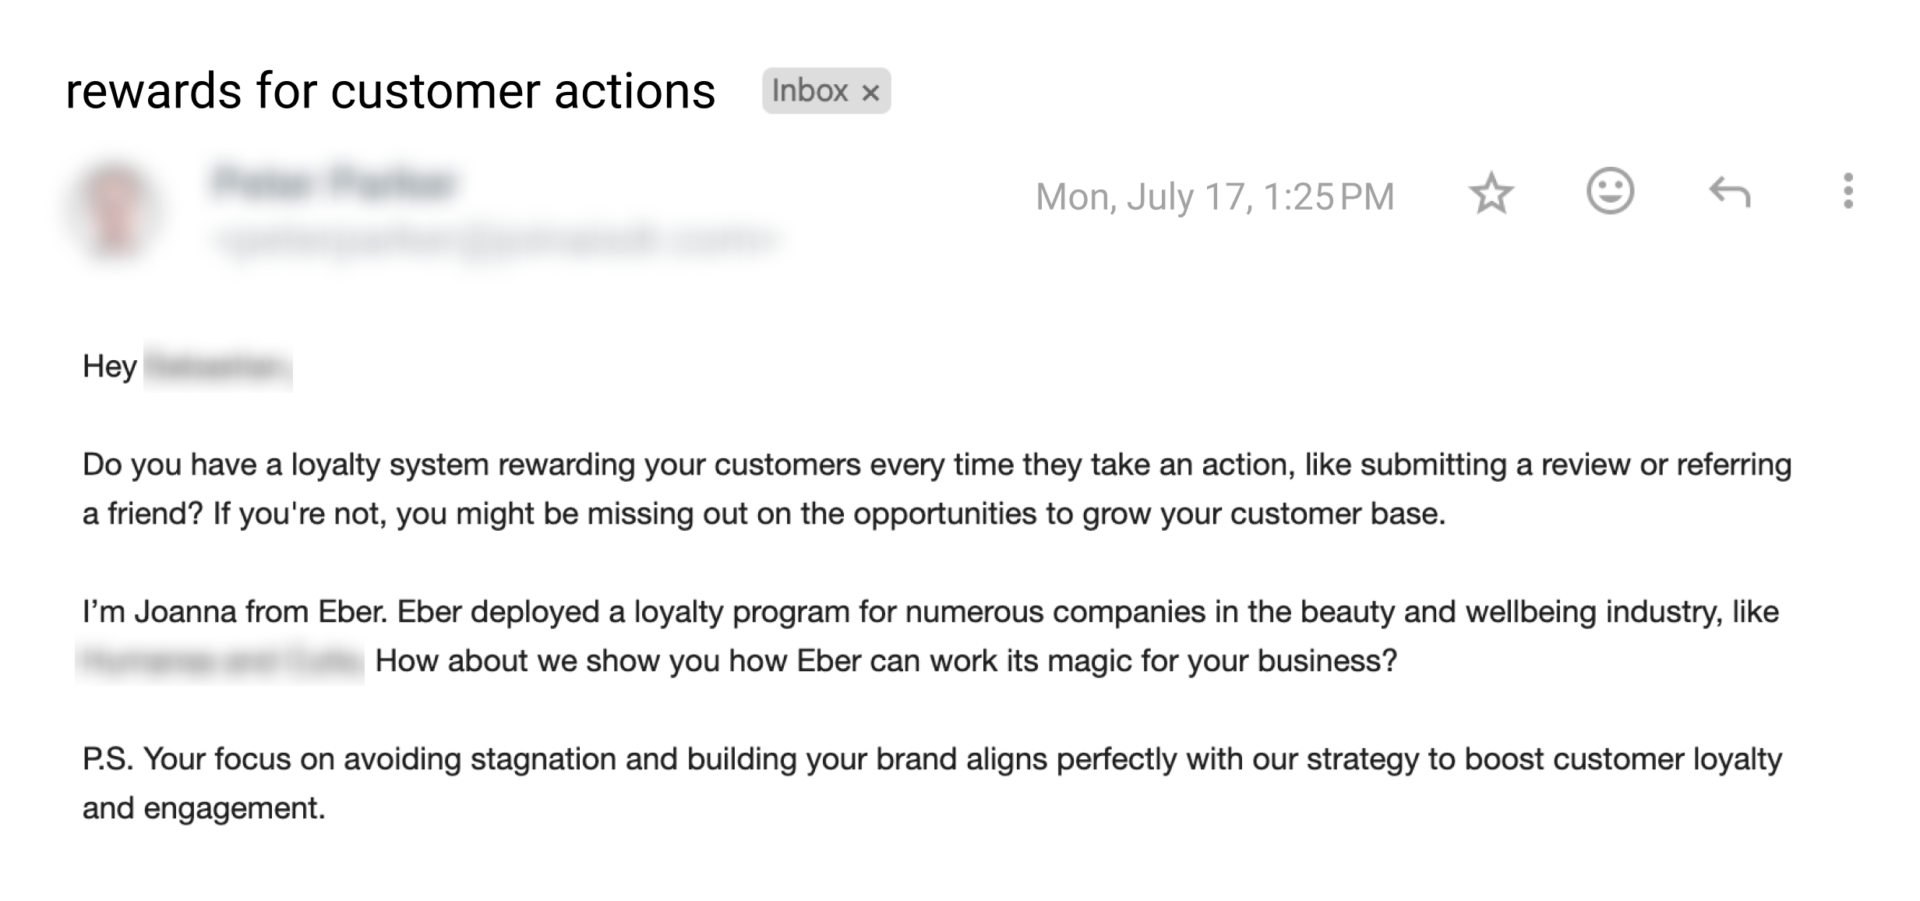Screen dimensions: 1920x901
Task: Click the blurred recipient name after "Hey"
Action: tap(217, 368)
